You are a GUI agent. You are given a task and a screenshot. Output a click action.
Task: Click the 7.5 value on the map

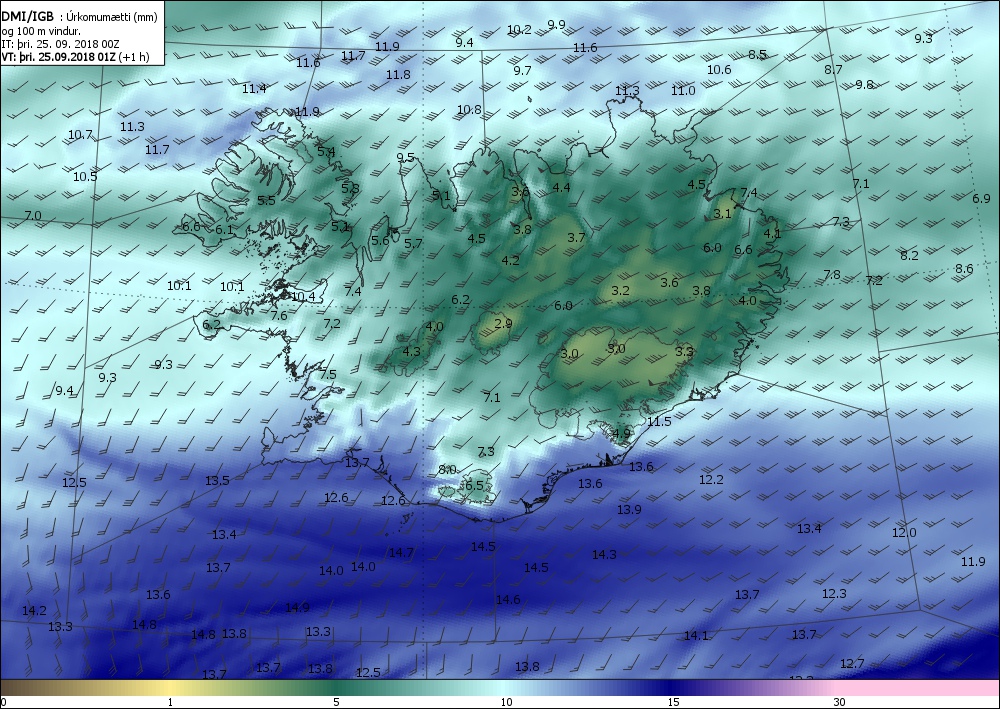click(328, 374)
